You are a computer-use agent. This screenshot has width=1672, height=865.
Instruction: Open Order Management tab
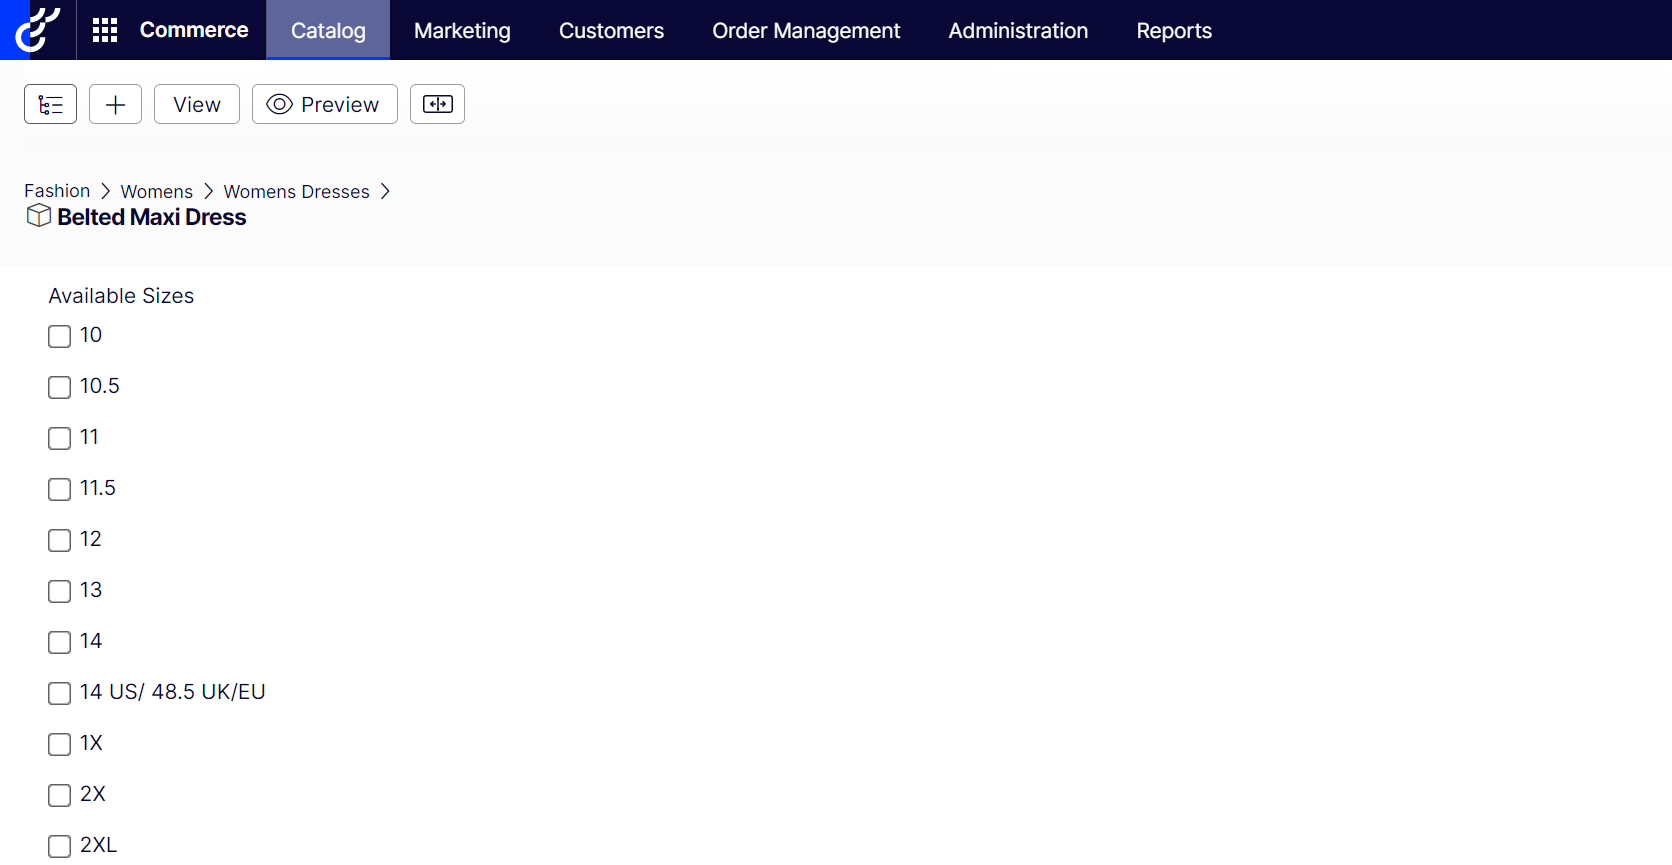[x=806, y=30]
